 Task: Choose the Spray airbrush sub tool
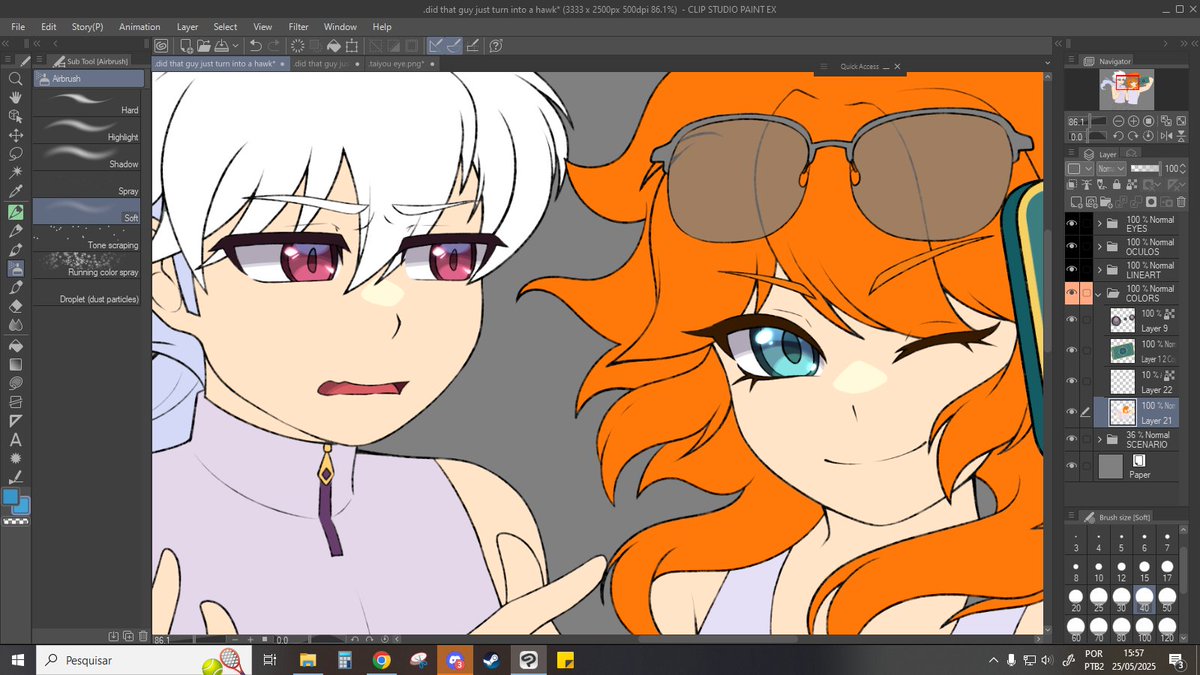[x=89, y=184]
